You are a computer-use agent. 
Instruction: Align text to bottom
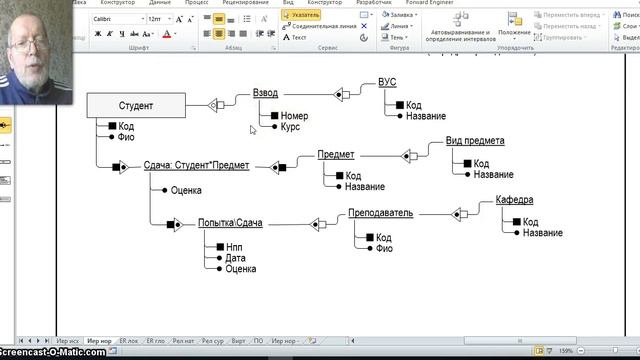[x=231, y=19]
